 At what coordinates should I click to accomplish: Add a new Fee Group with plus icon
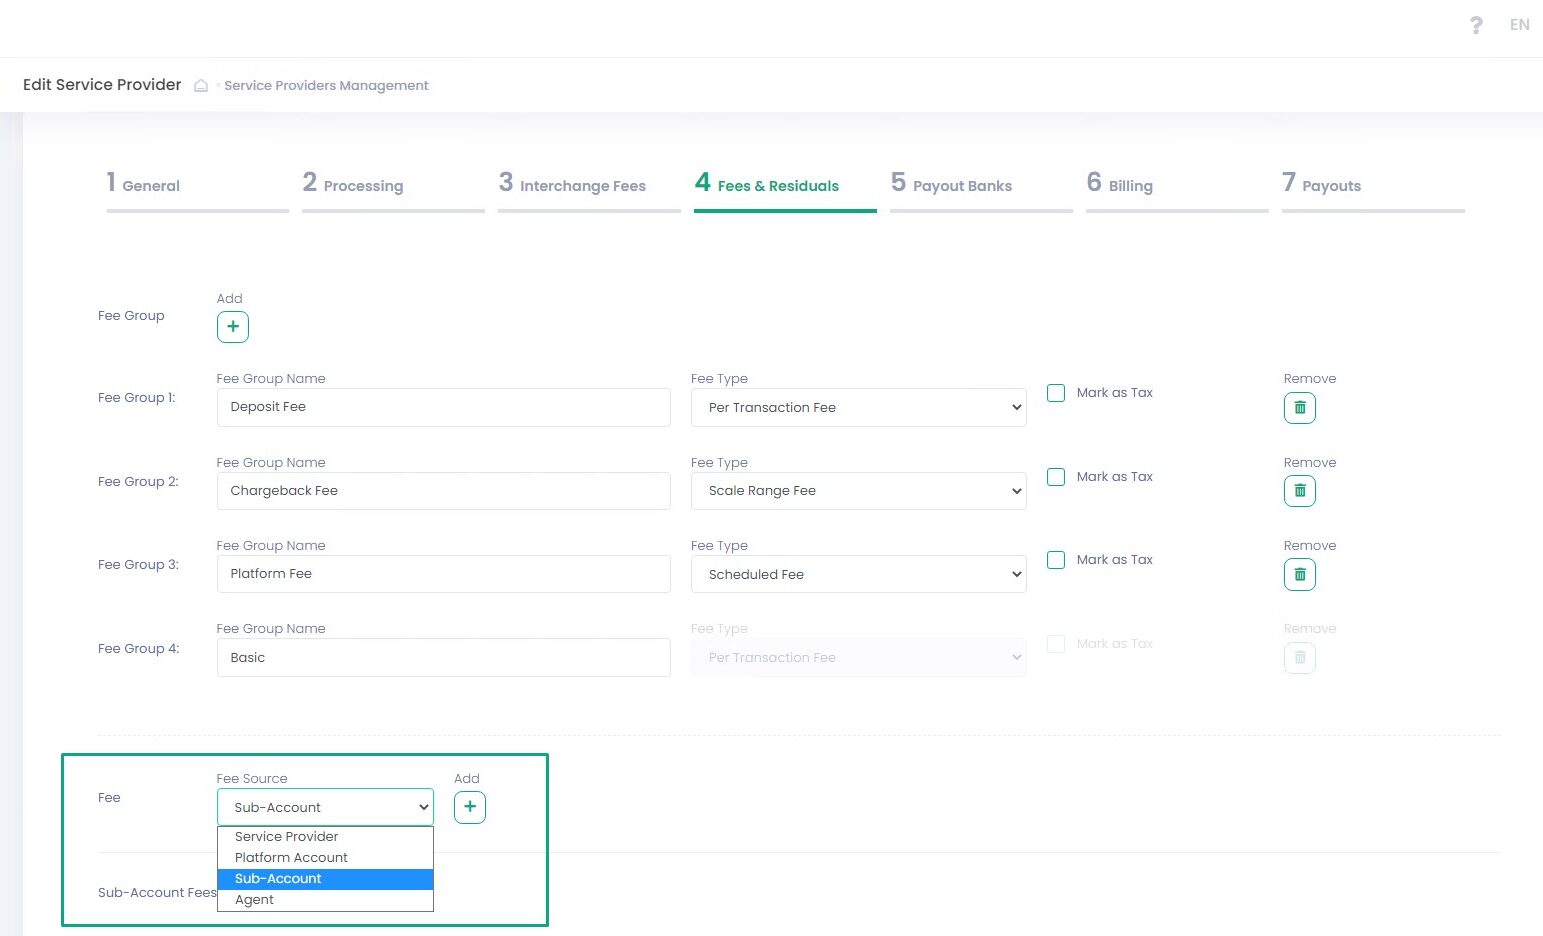[233, 327]
